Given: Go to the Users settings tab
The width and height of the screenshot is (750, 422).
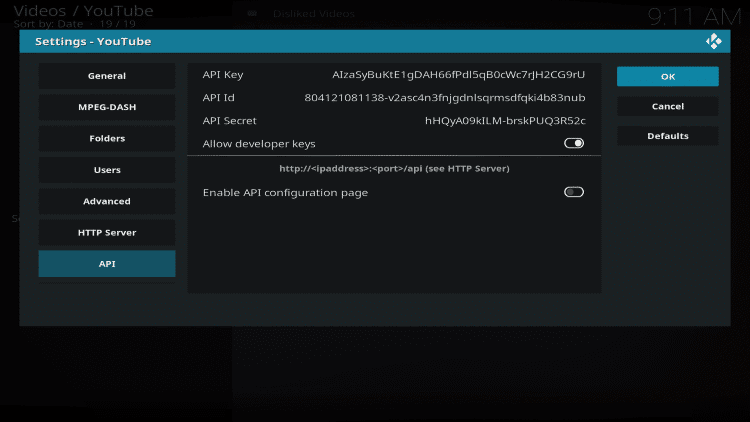Looking at the screenshot, I should click(x=107, y=170).
